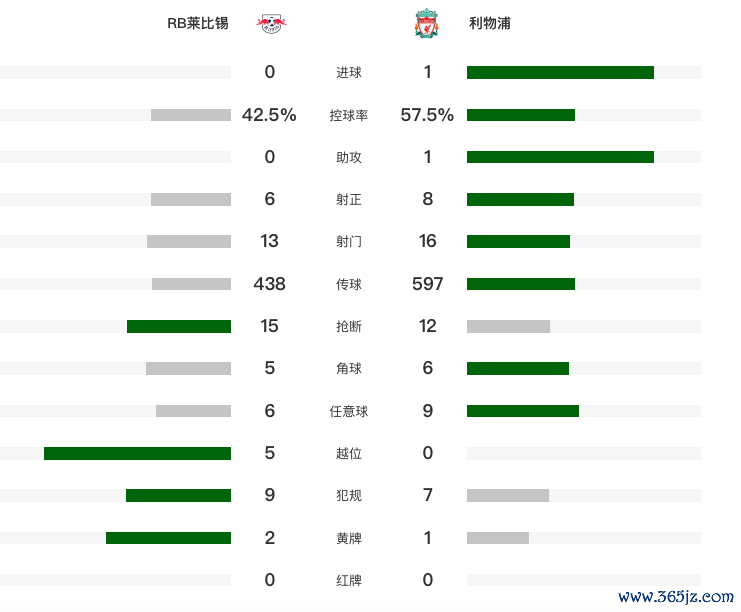Viewport: 741px width, 612px height.
Task: Visit the www.365jz.com watermark link
Action: 676,596
